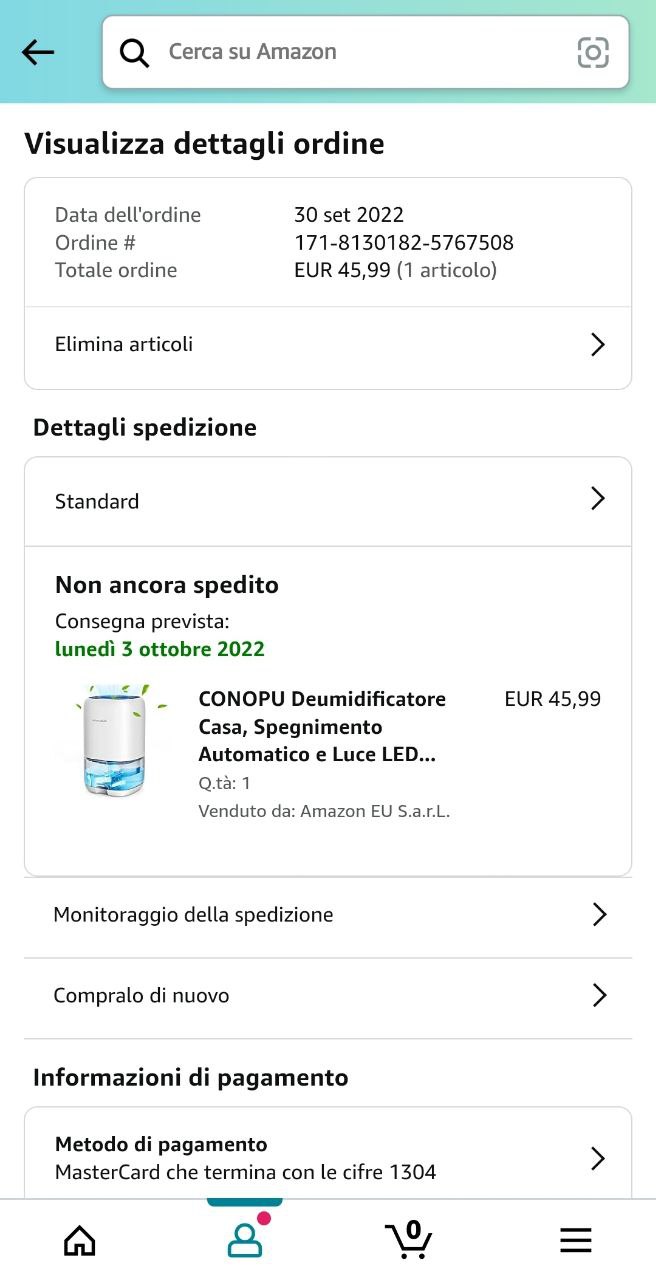Expand the Standard shipping chevron
The width and height of the screenshot is (656, 1280).
598,499
